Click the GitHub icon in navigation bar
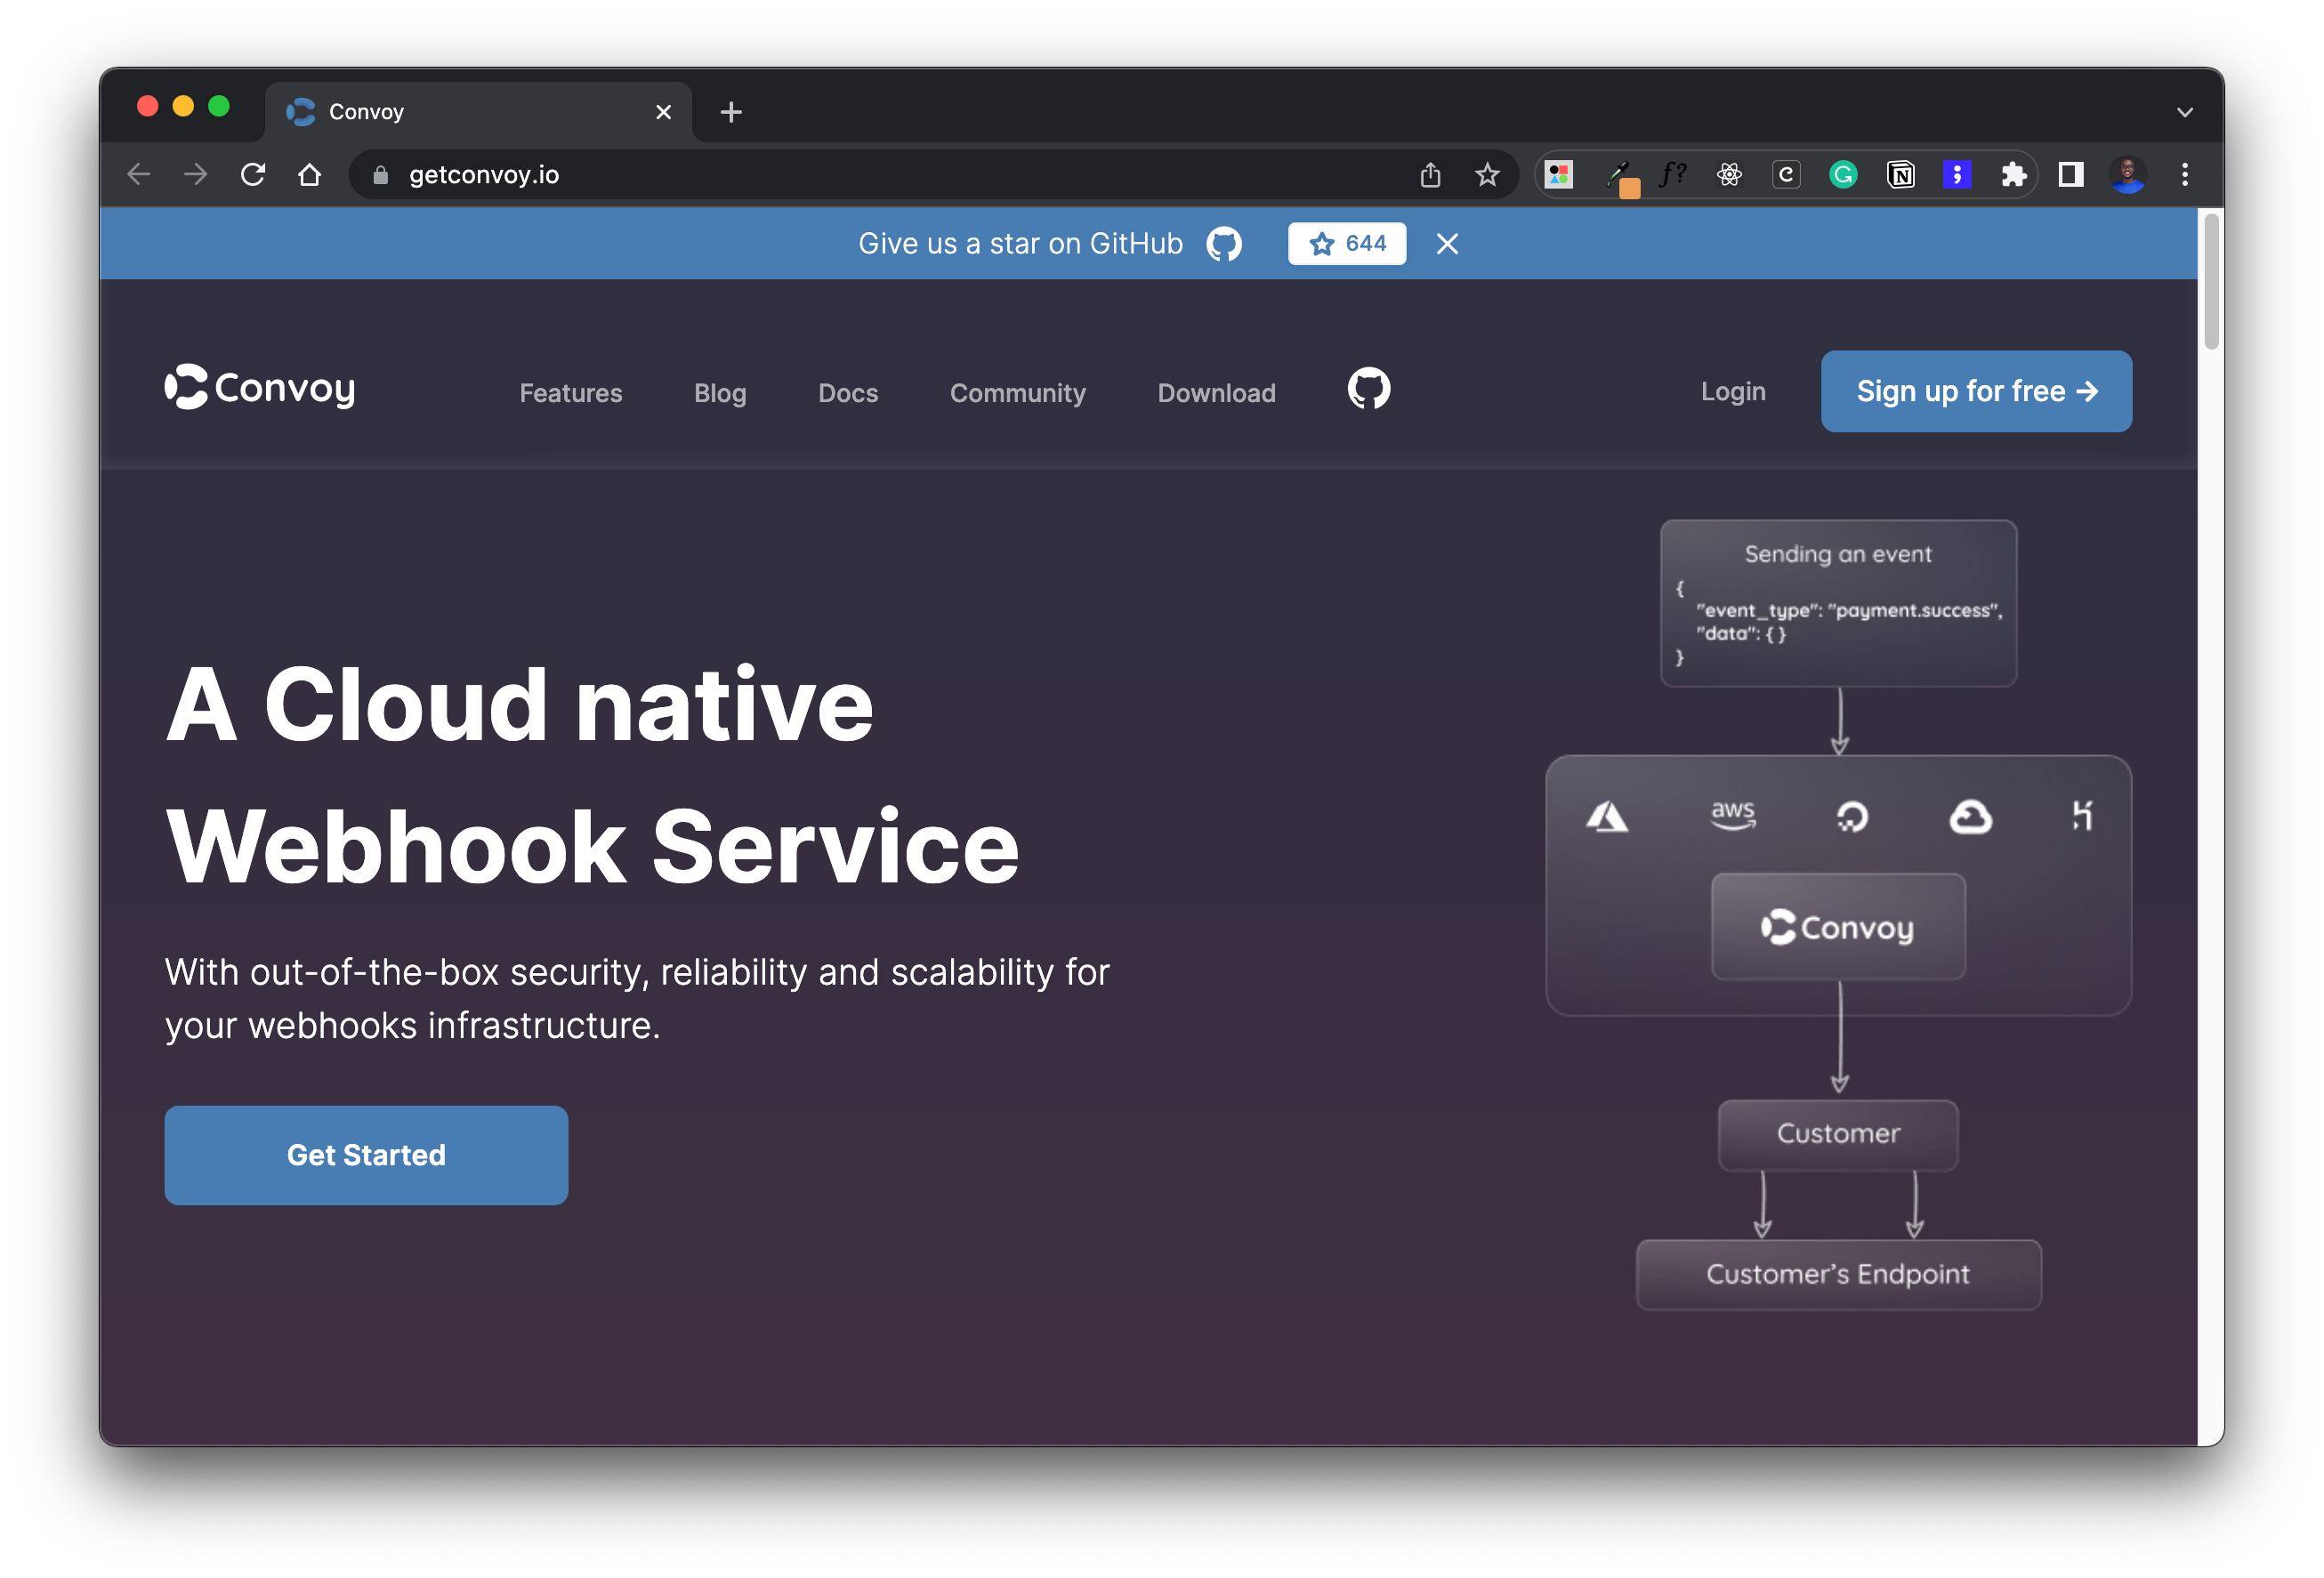The width and height of the screenshot is (2324, 1578). pos(1368,389)
